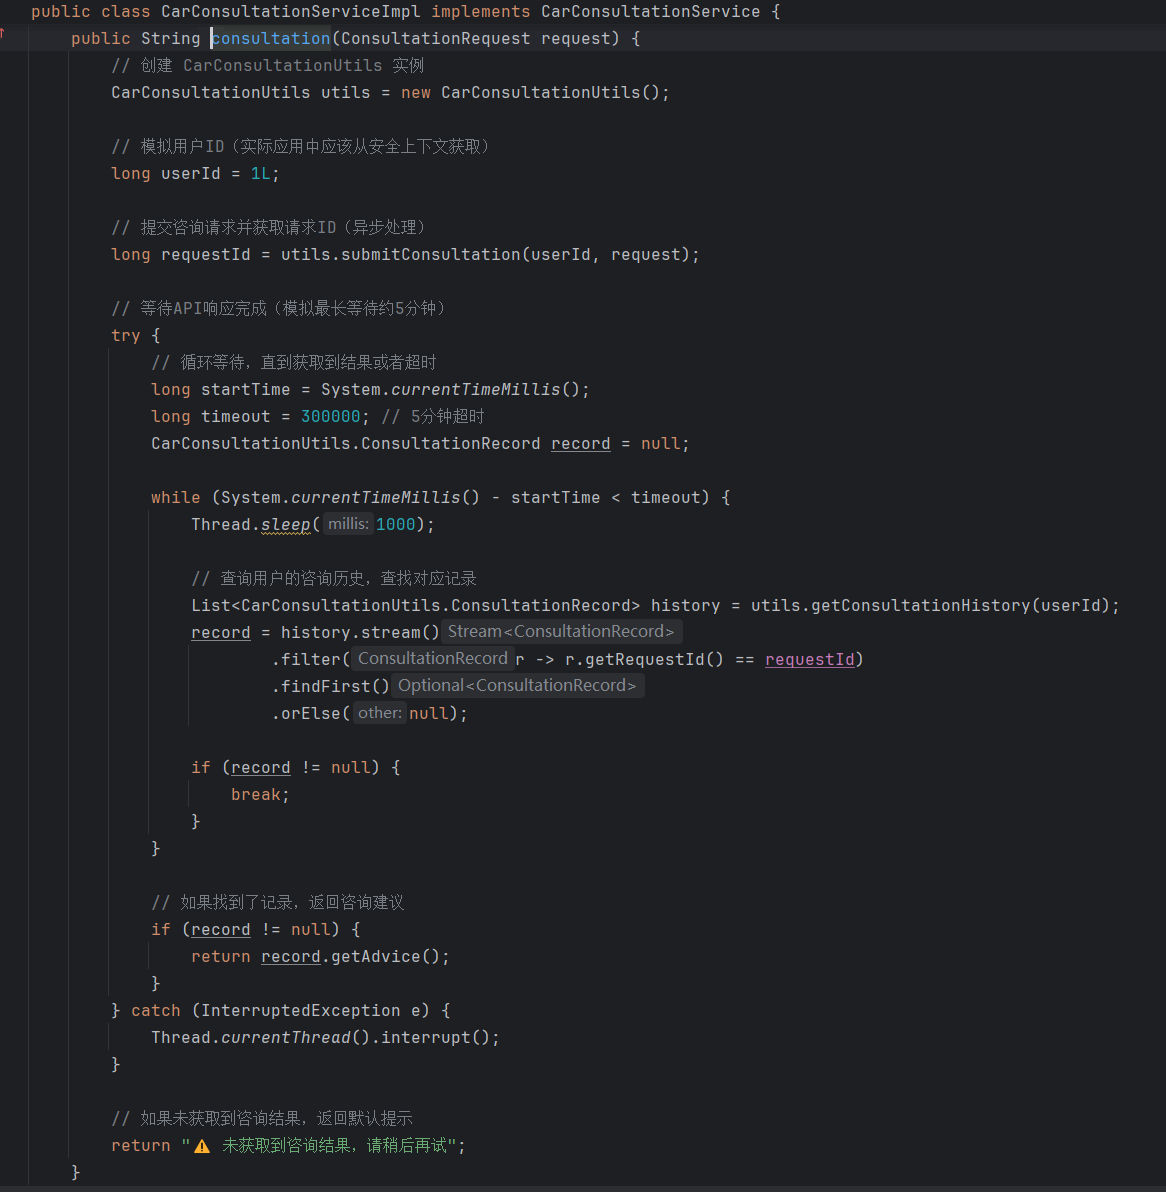The height and width of the screenshot is (1192, 1166).
Task: Click the 'Optional<ConsultationRecord>' type hint
Action: pos(517,685)
